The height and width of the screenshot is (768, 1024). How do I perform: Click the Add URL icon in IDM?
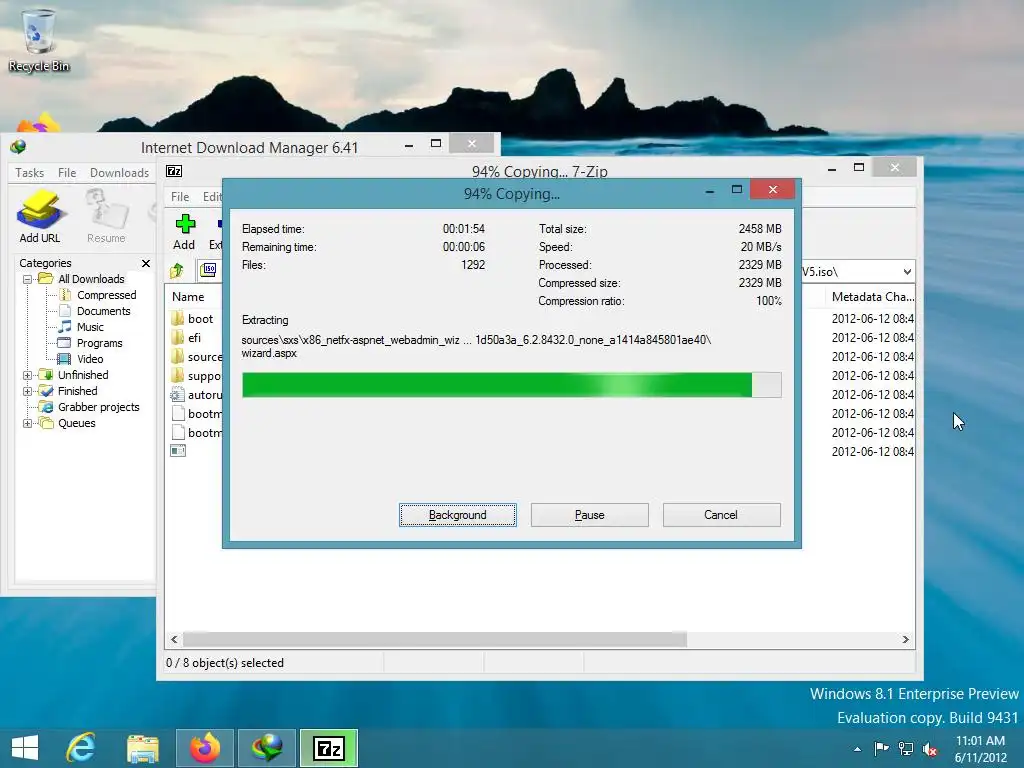pos(40,216)
